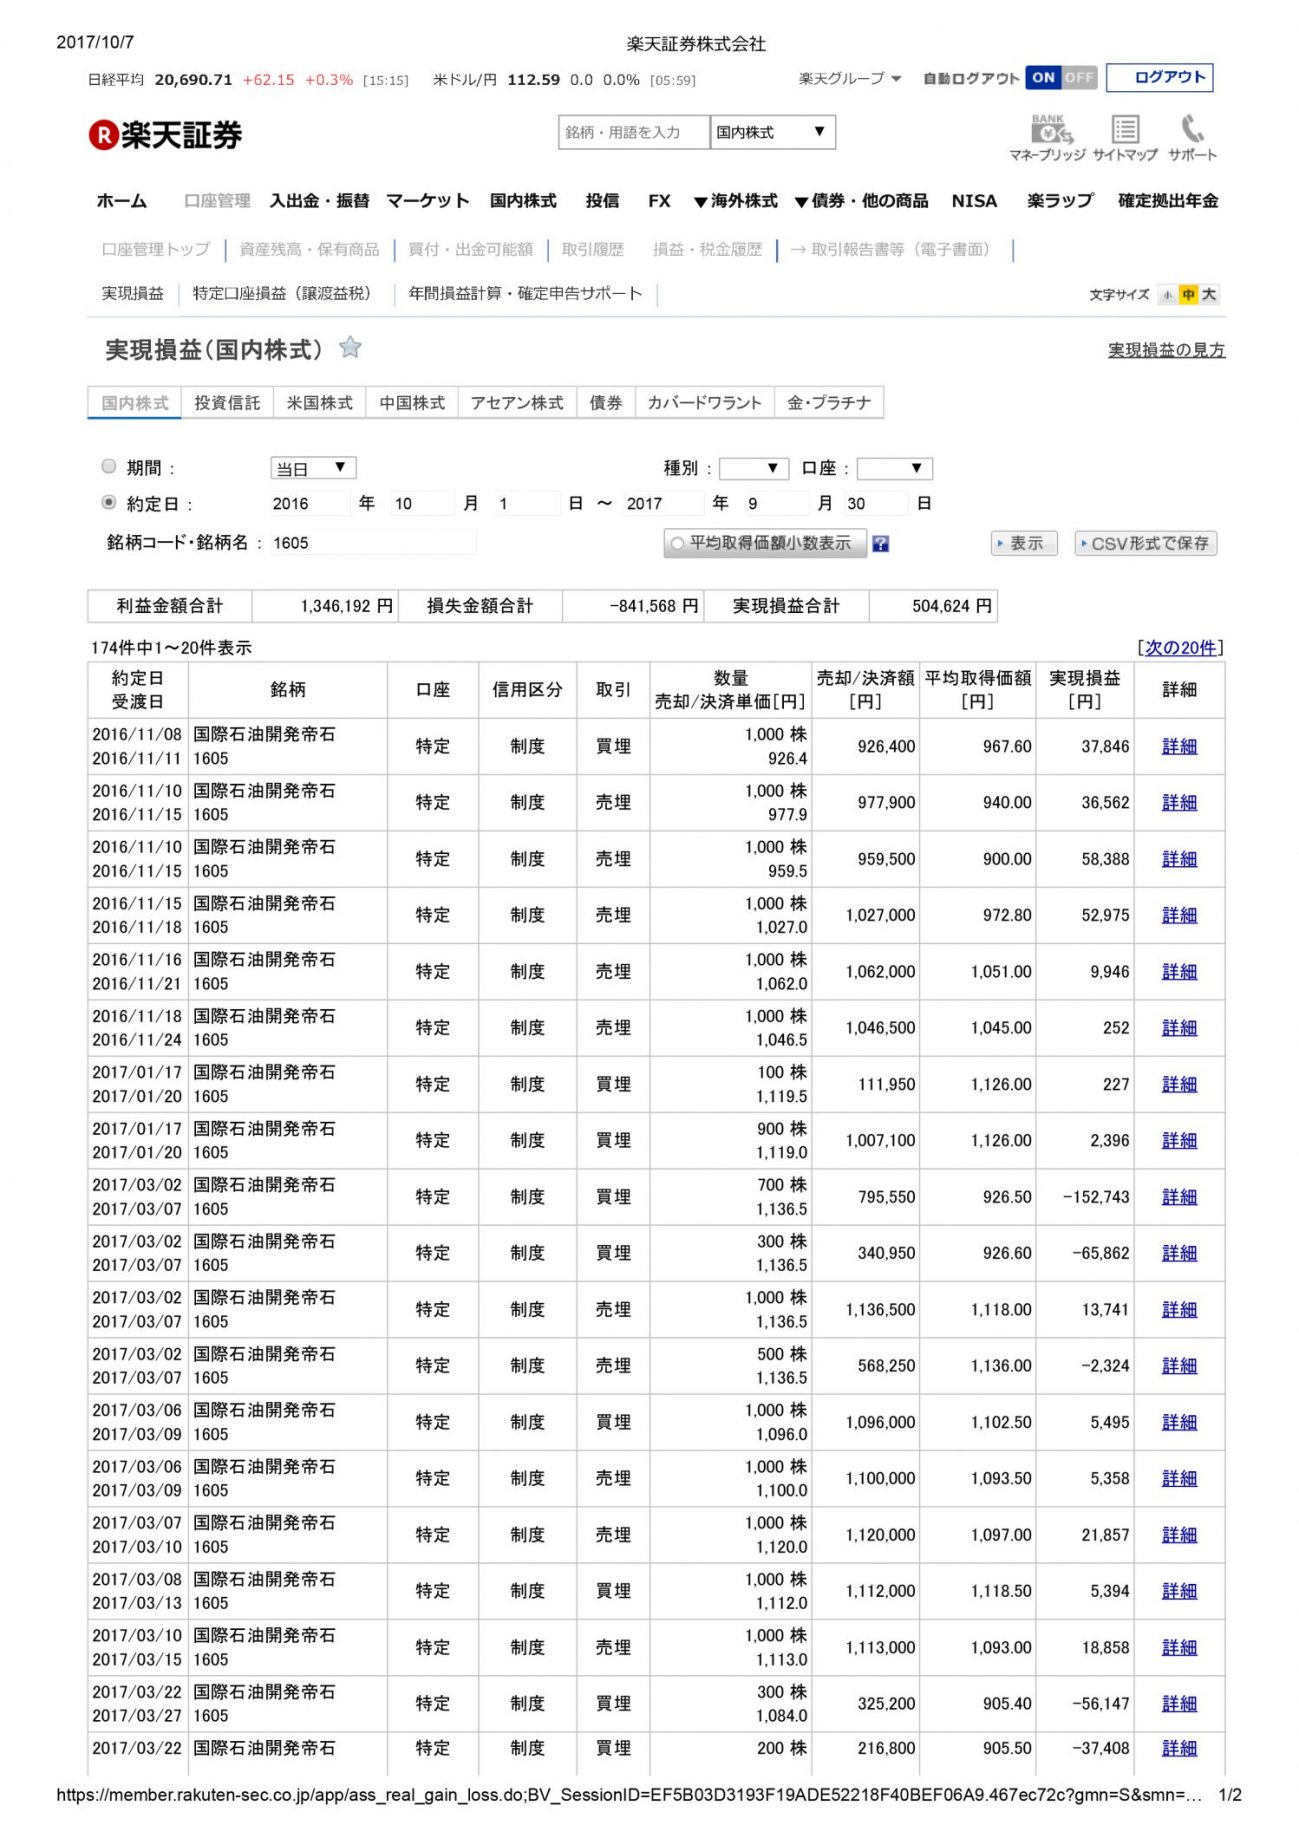The image size is (1299, 1838).
Task: Open 詳細 for the 37,846 profit row
Action: 1179,746
